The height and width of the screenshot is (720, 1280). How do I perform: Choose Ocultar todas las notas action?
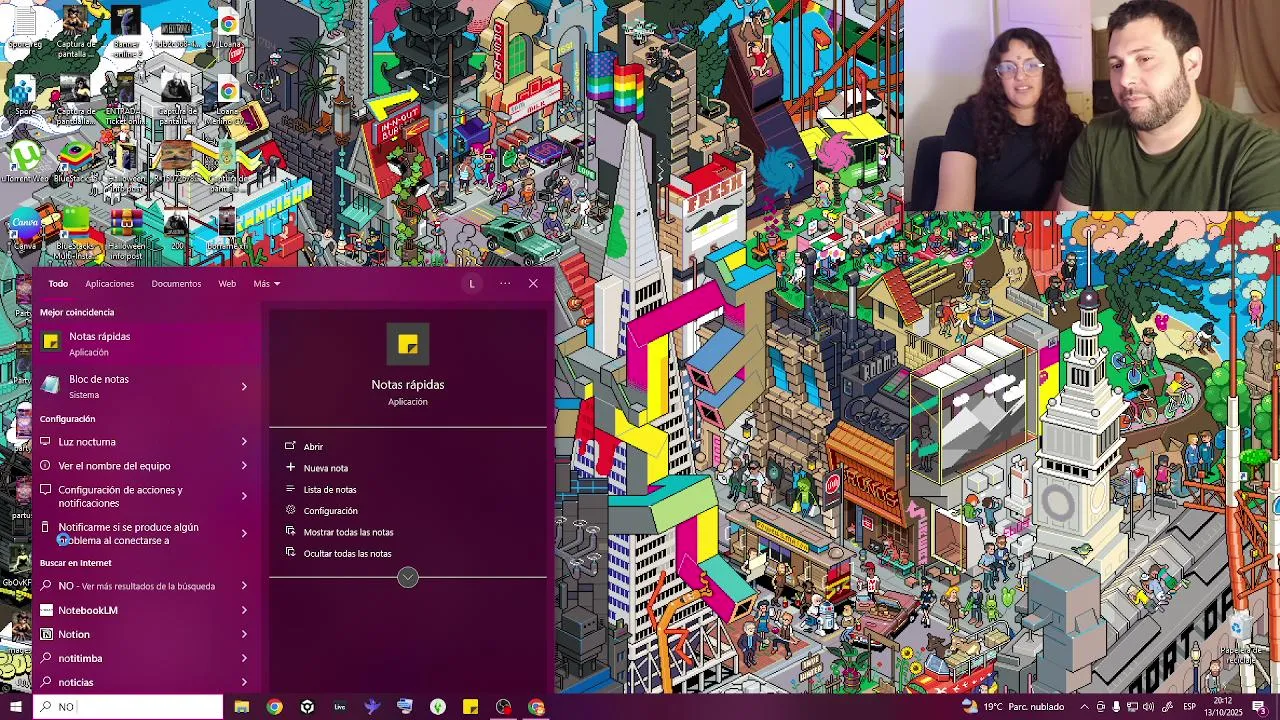pos(347,553)
